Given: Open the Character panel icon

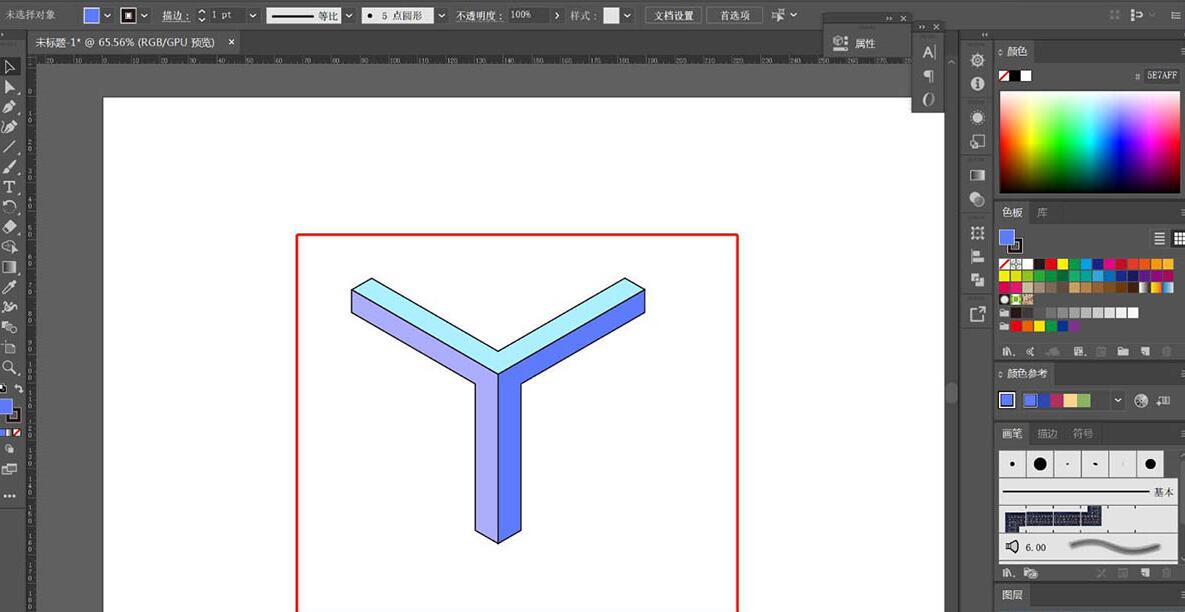Looking at the screenshot, I should [x=929, y=52].
